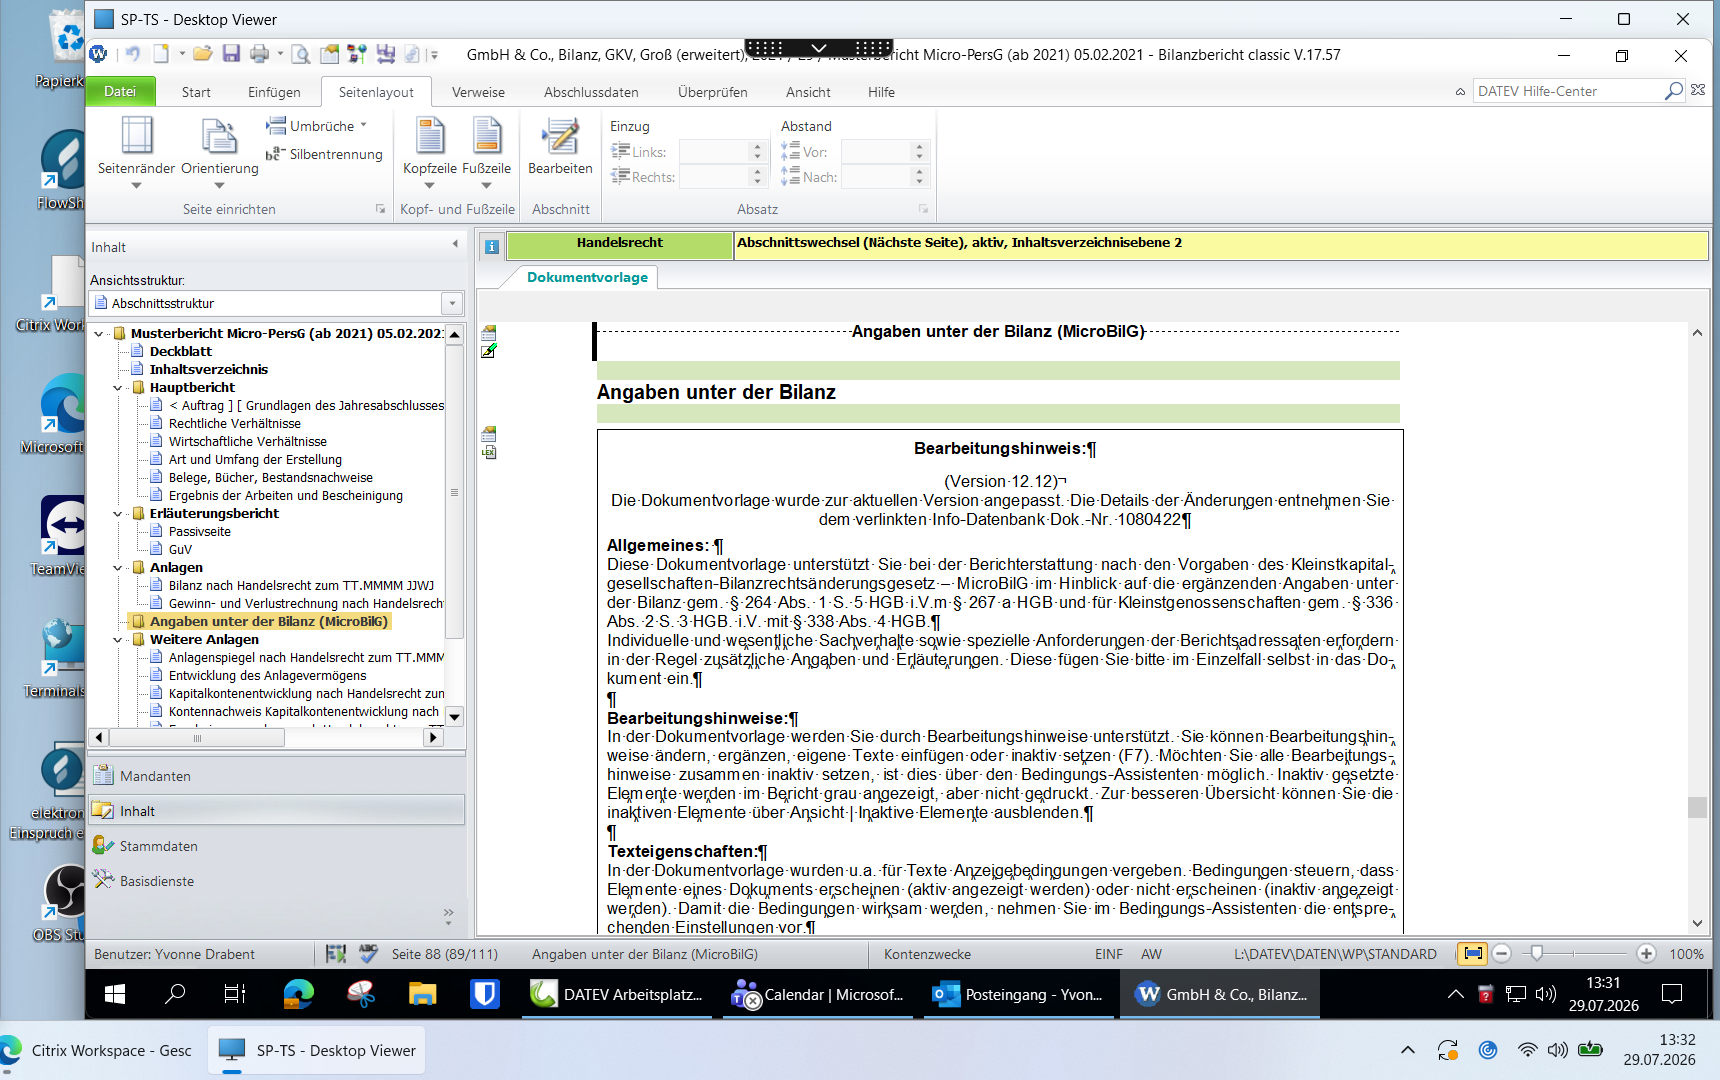Open Stammdaten navigation pane

click(276, 846)
